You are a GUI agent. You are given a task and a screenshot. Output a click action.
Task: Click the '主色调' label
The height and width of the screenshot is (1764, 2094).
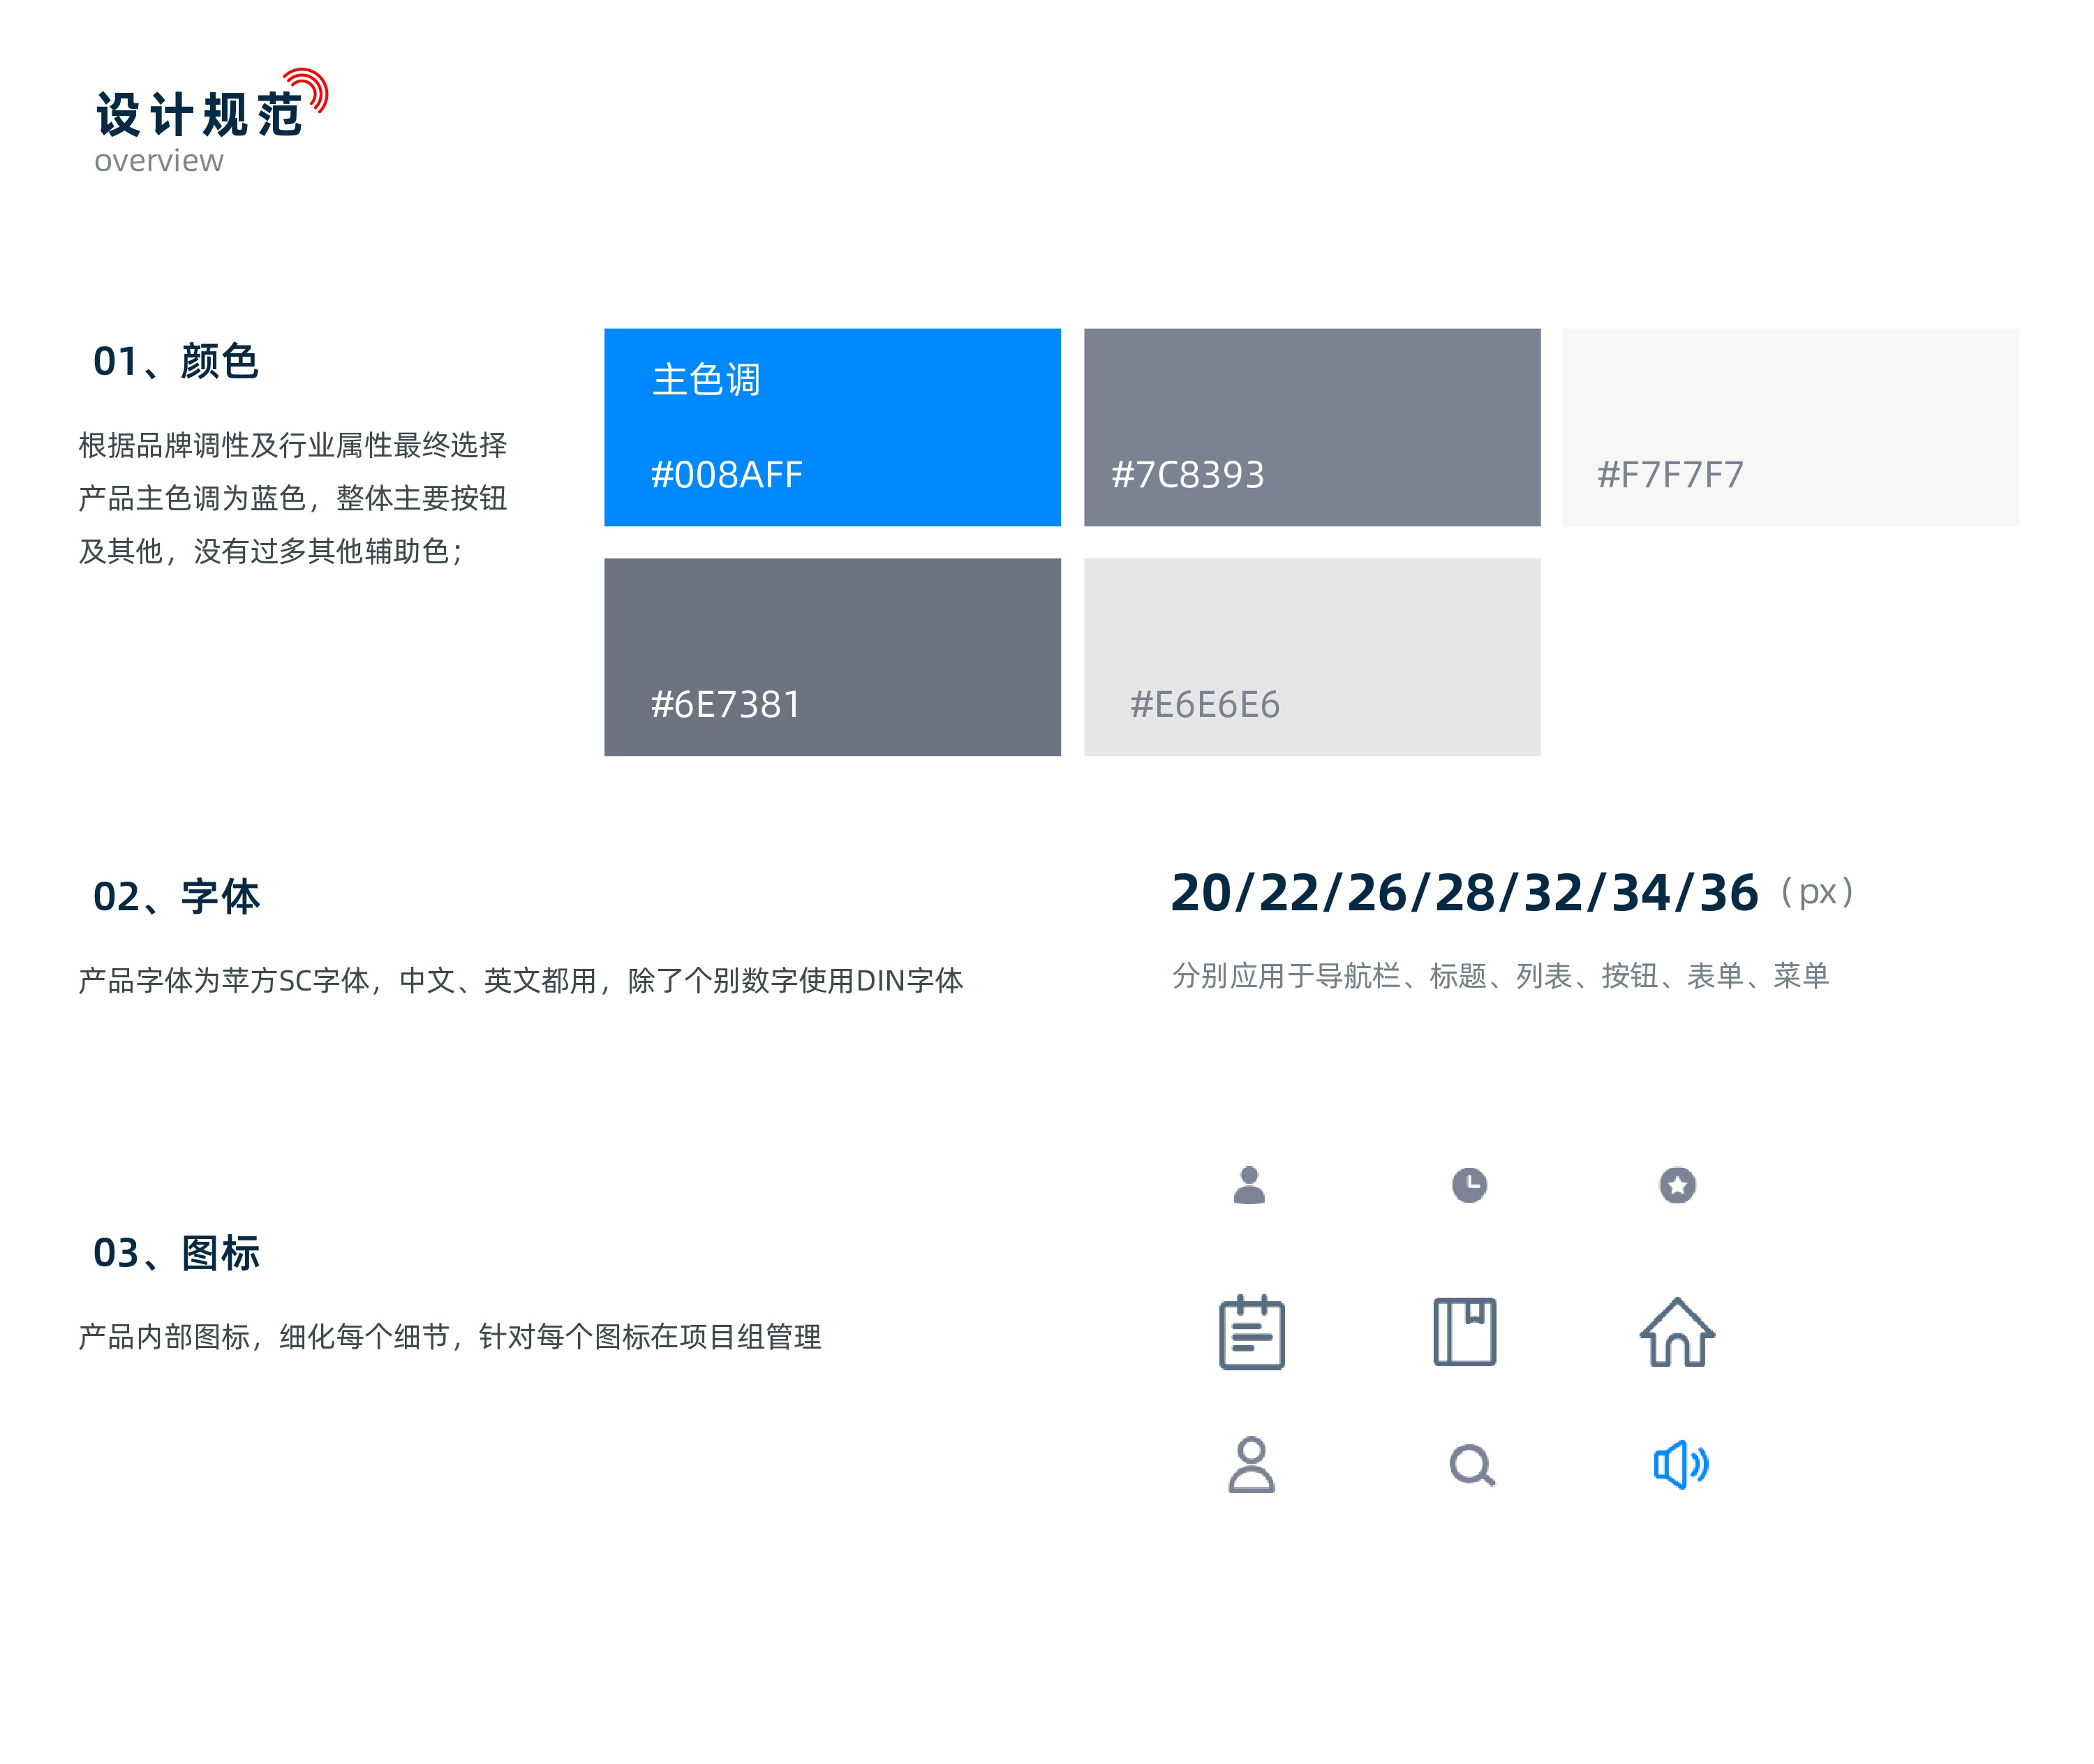pos(706,380)
